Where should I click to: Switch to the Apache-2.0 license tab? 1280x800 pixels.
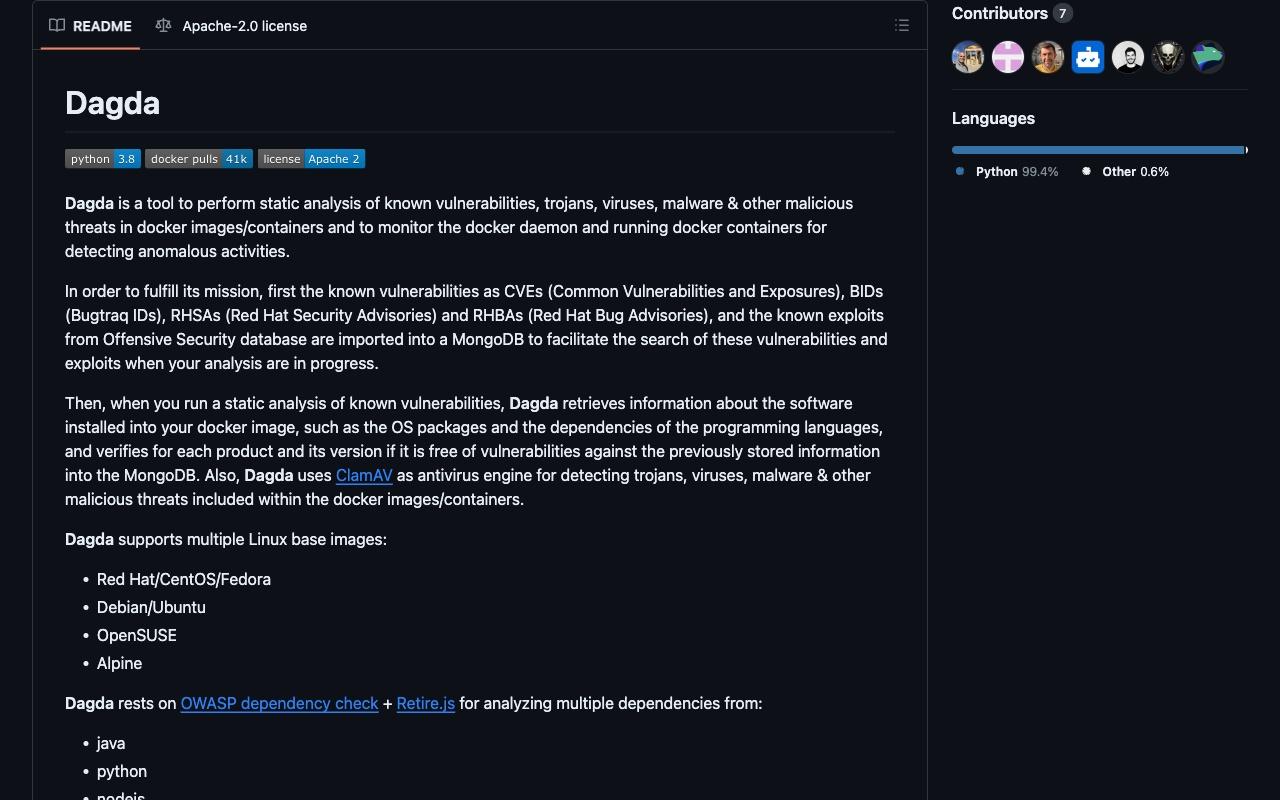231,26
